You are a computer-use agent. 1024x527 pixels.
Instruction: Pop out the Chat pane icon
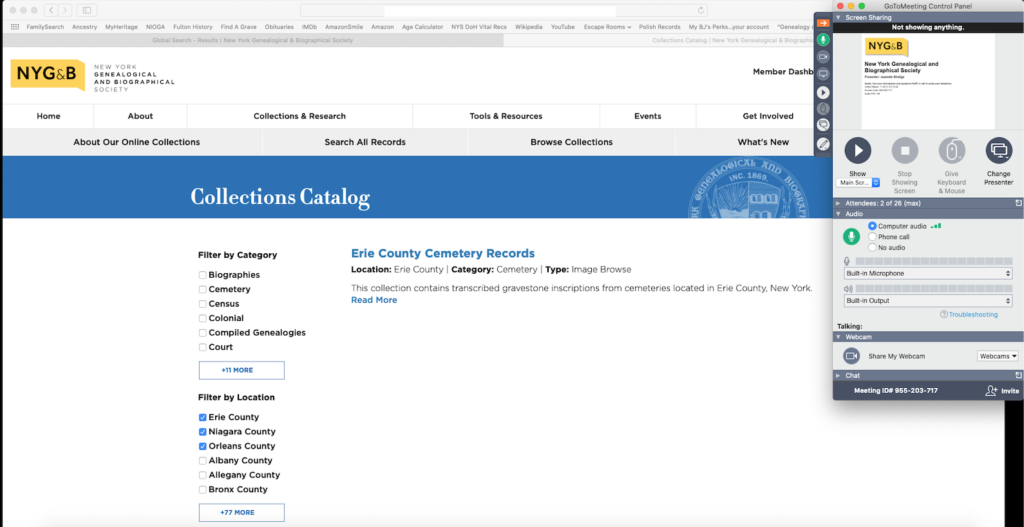point(1018,375)
